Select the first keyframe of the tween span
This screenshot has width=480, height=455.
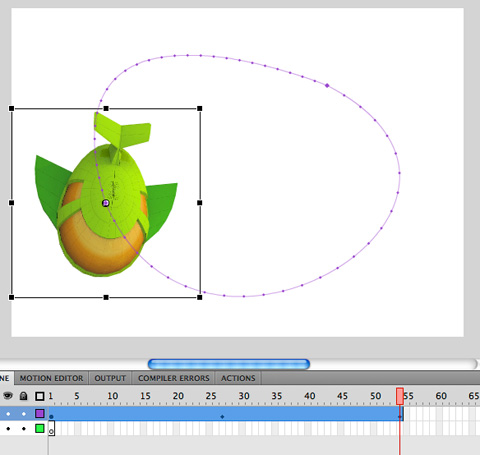point(51,416)
